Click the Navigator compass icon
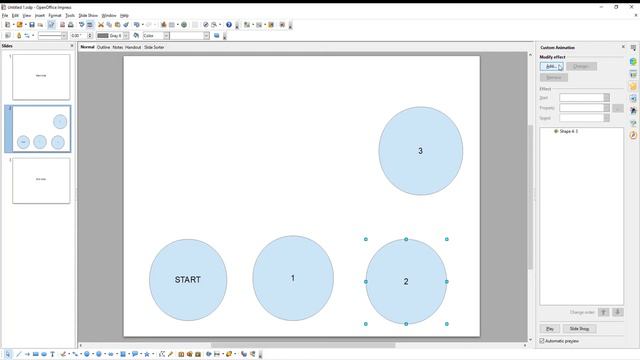640x360 pixels. [x=206, y=25]
